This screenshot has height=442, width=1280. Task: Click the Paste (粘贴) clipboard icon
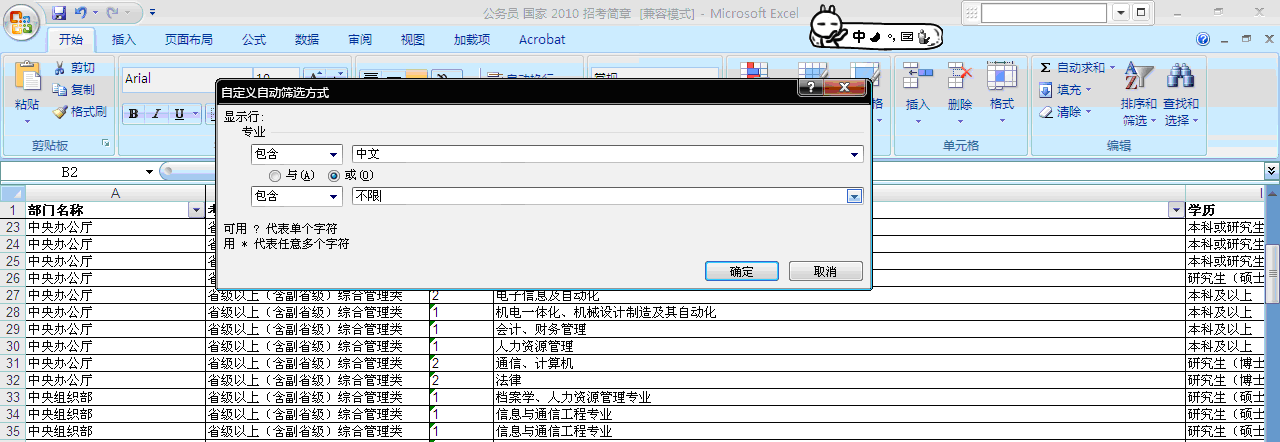pos(27,79)
